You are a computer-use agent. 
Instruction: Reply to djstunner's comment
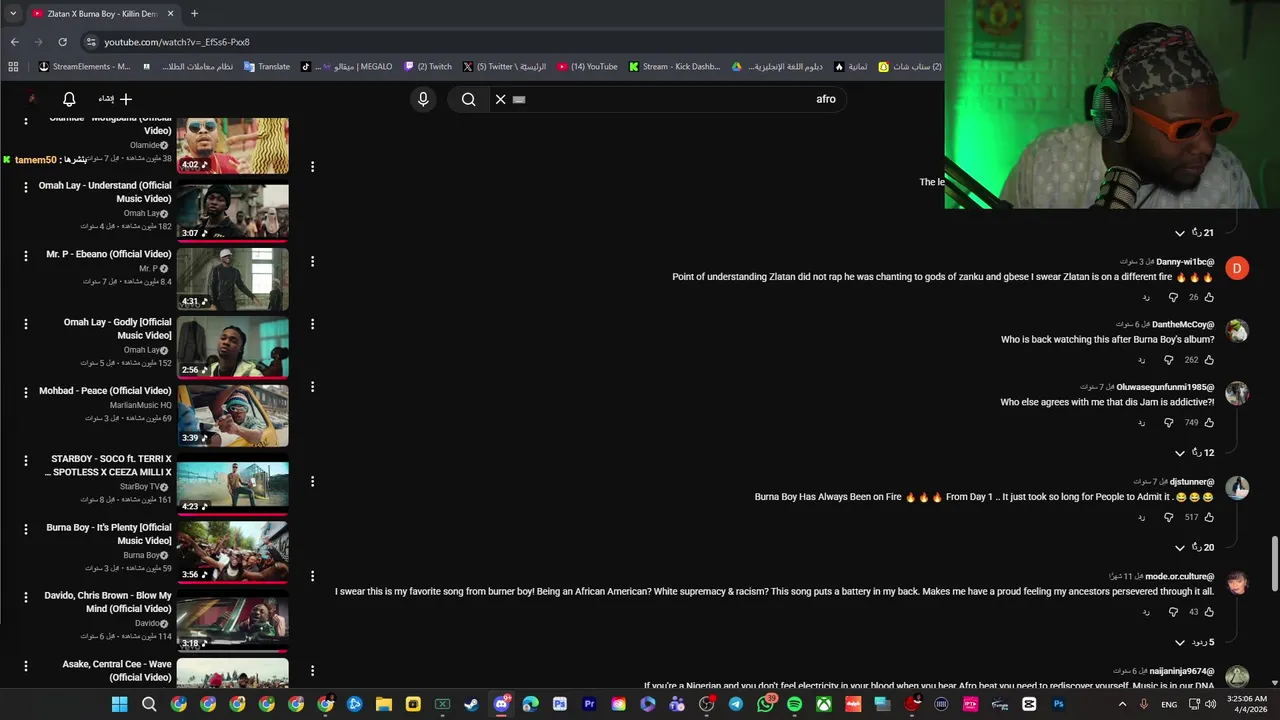coord(1141,517)
